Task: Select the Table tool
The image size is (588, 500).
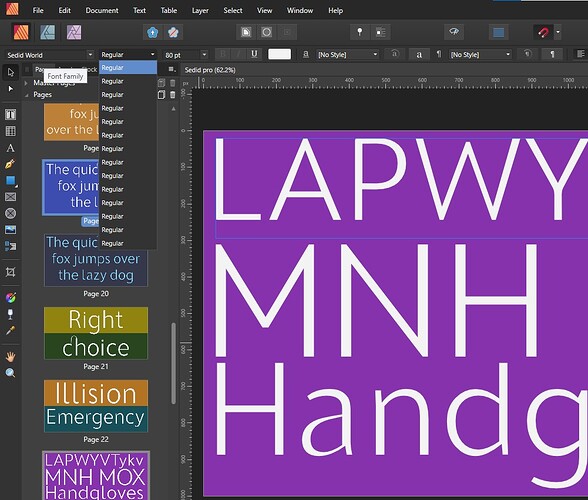Action: tap(10, 131)
